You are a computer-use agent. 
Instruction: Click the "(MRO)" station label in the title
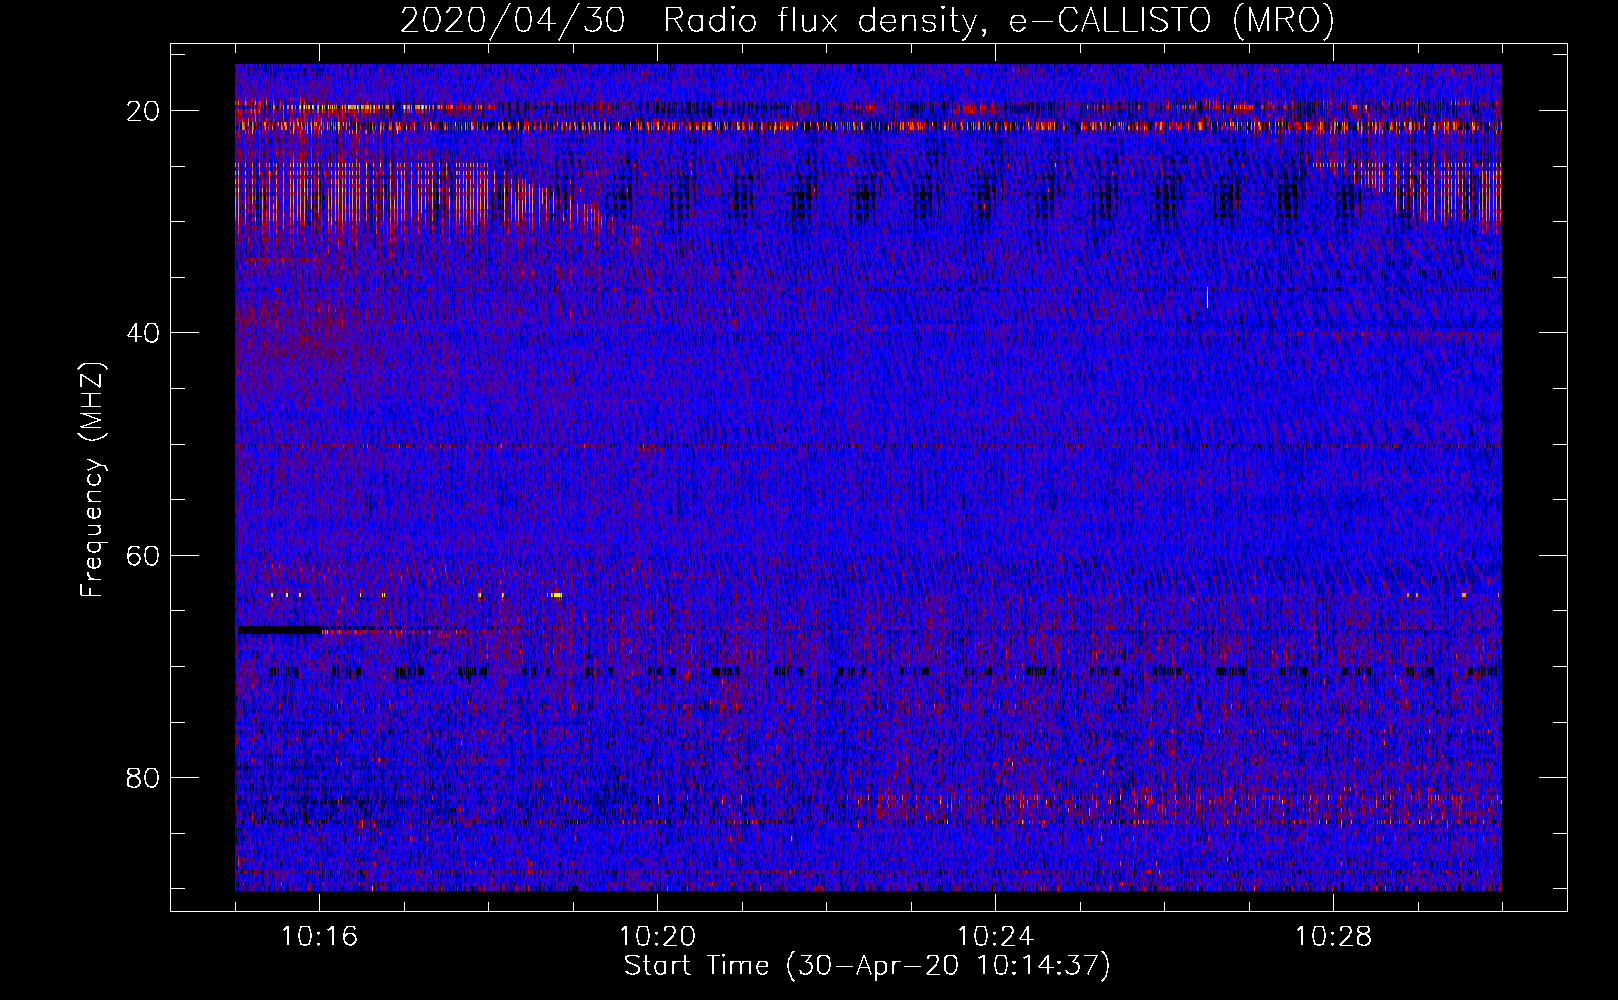[1283, 21]
